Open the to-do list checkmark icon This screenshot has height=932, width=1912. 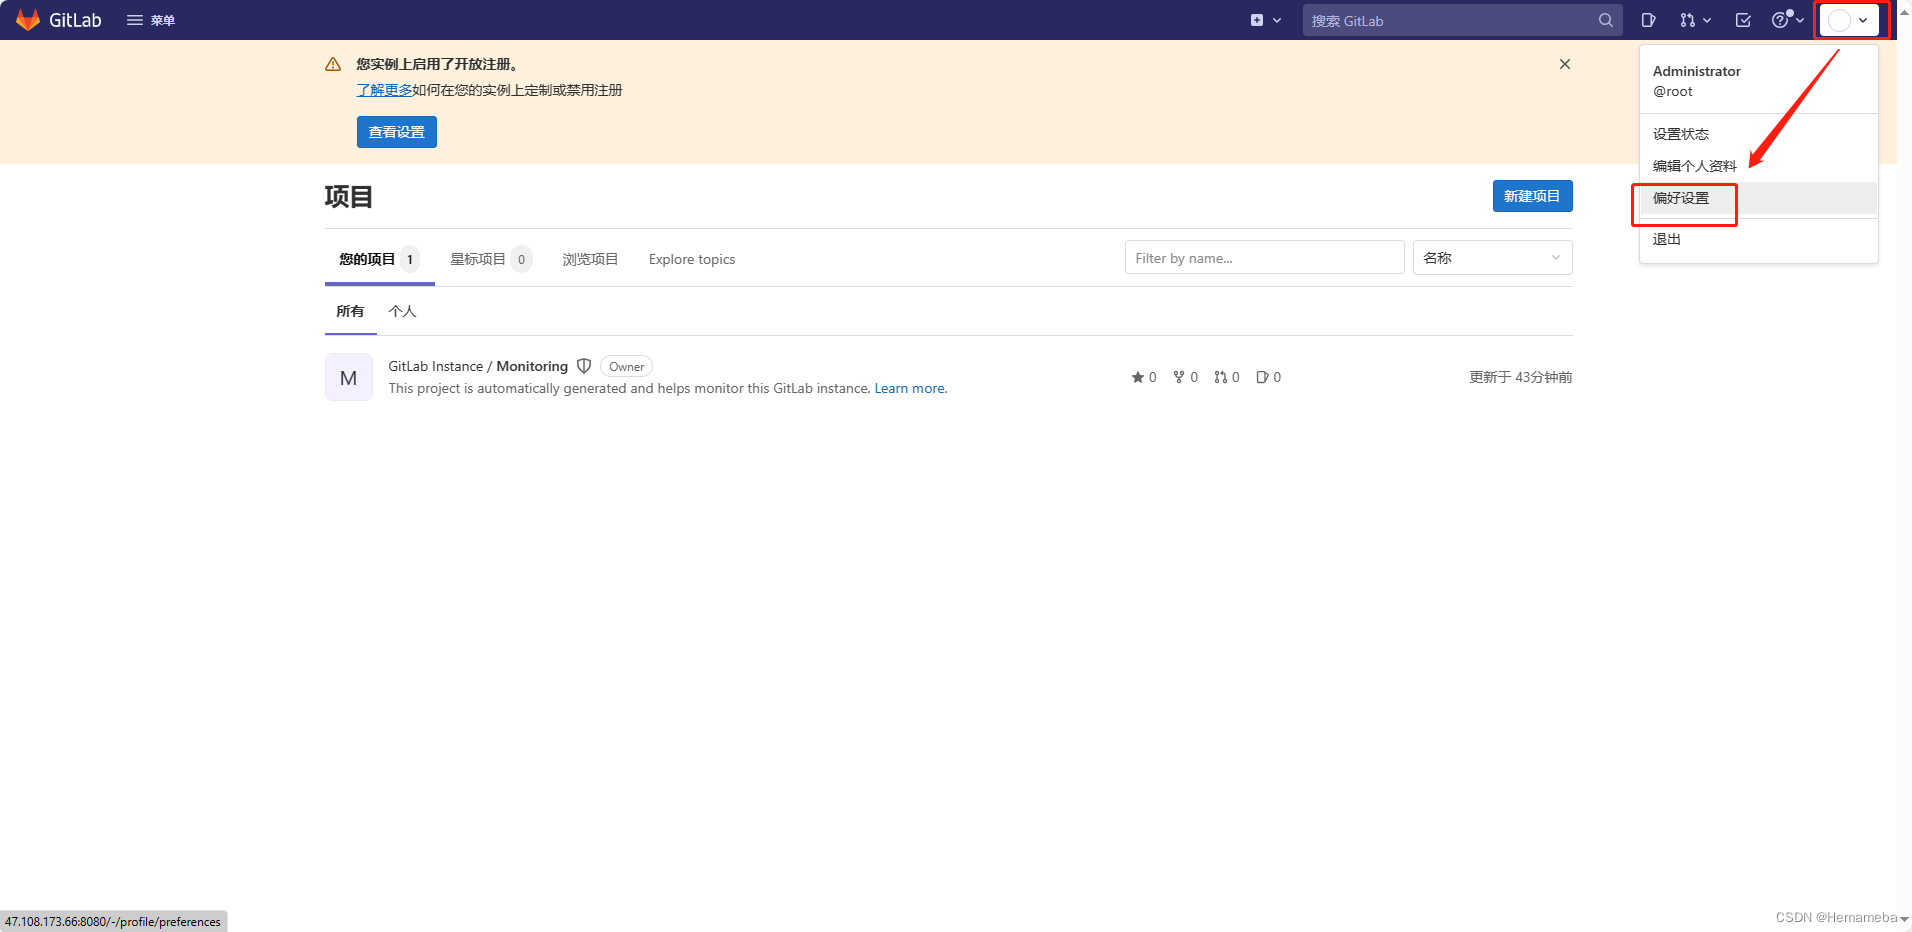coord(1743,20)
